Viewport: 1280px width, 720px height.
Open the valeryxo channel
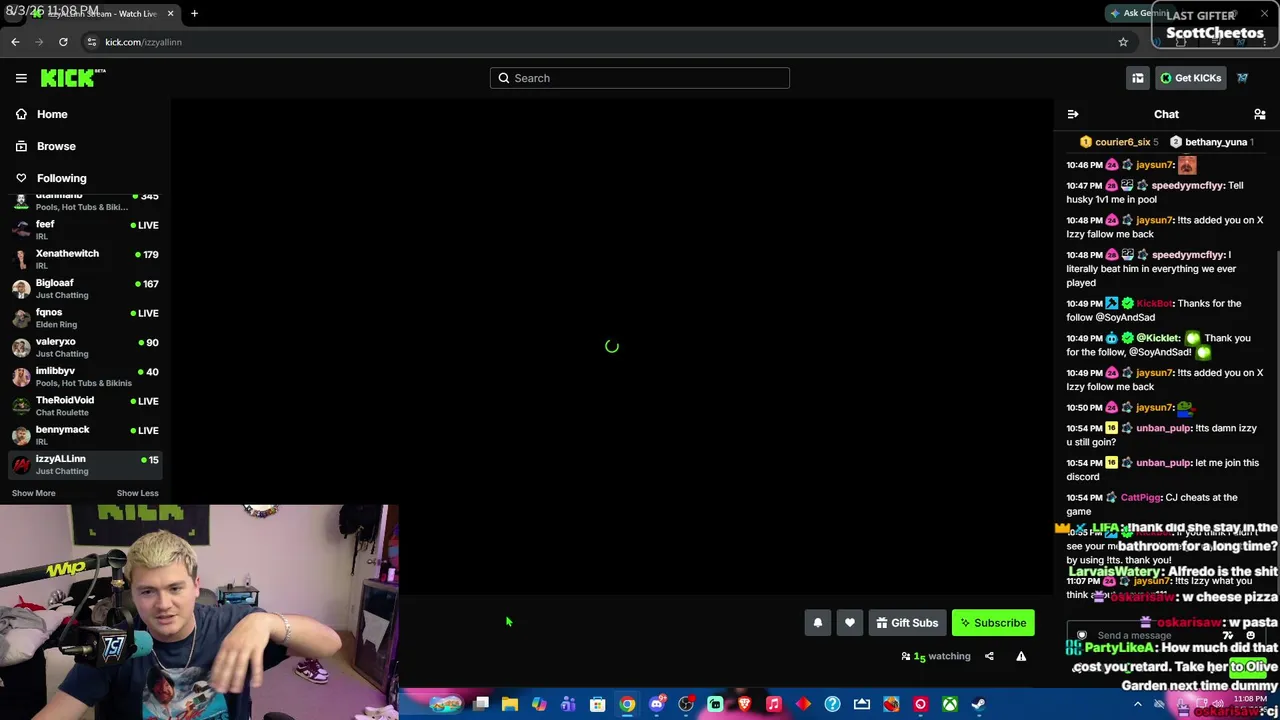click(85, 347)
